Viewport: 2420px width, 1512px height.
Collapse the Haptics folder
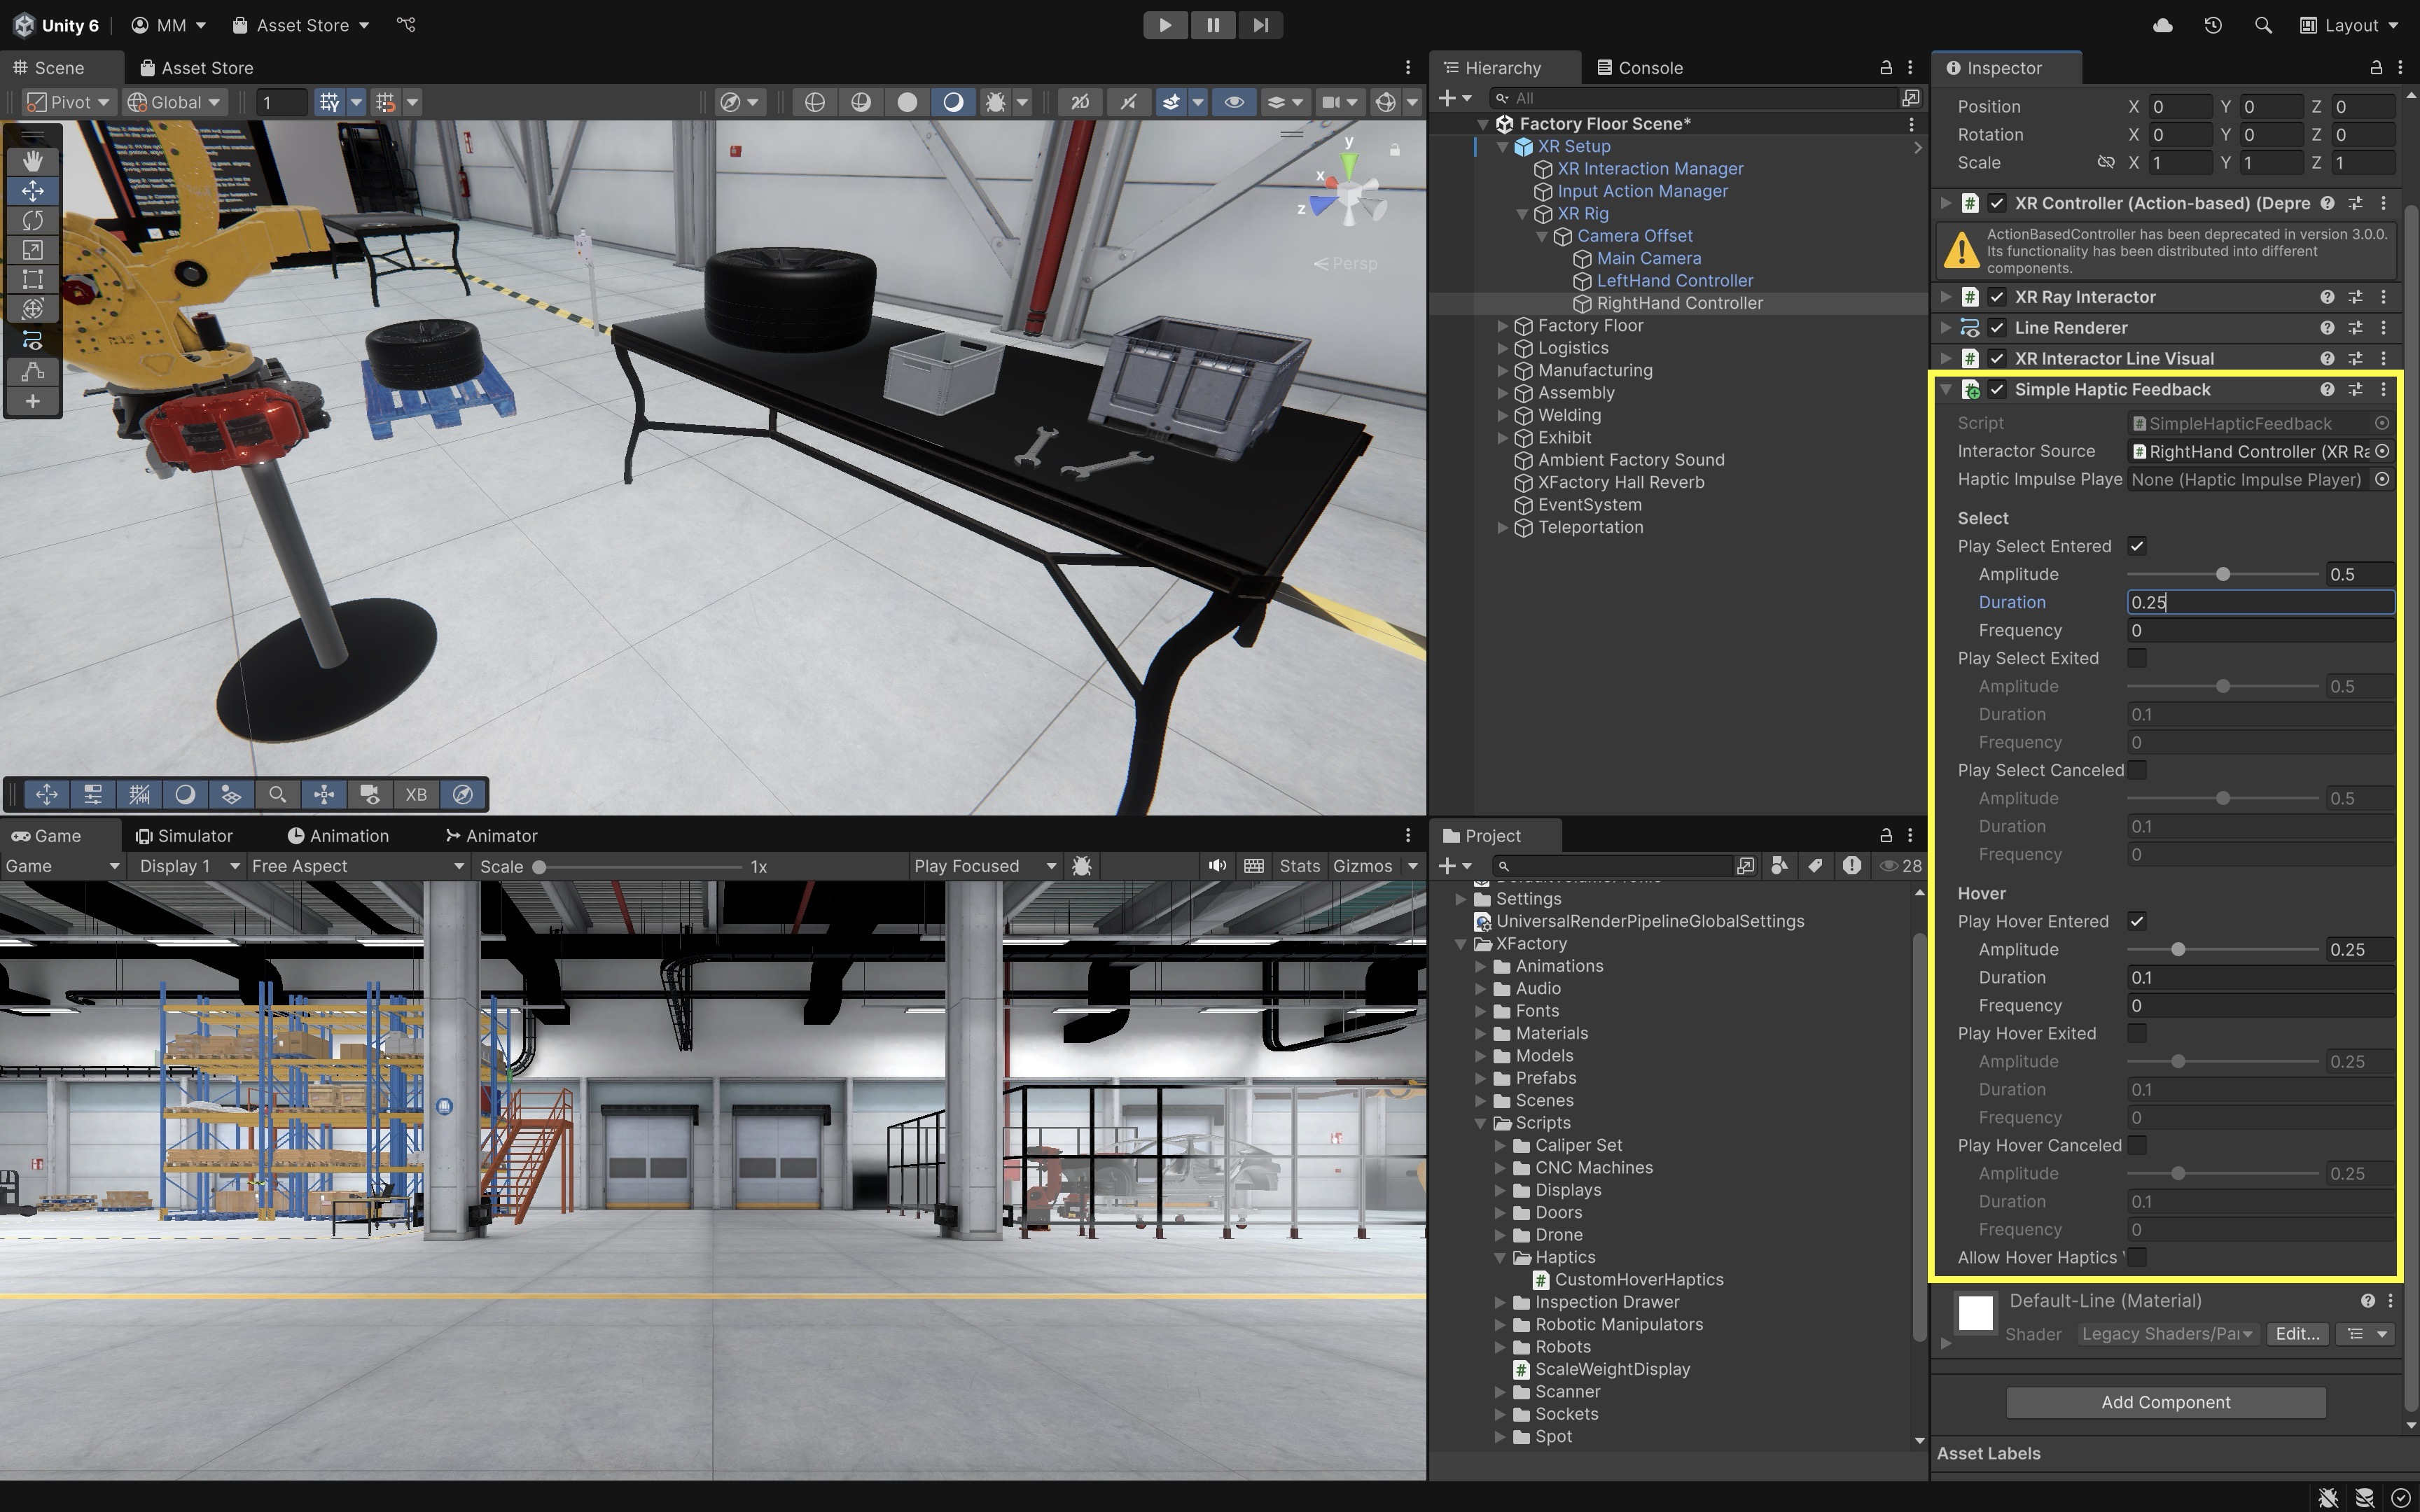click(1500, 1258)
